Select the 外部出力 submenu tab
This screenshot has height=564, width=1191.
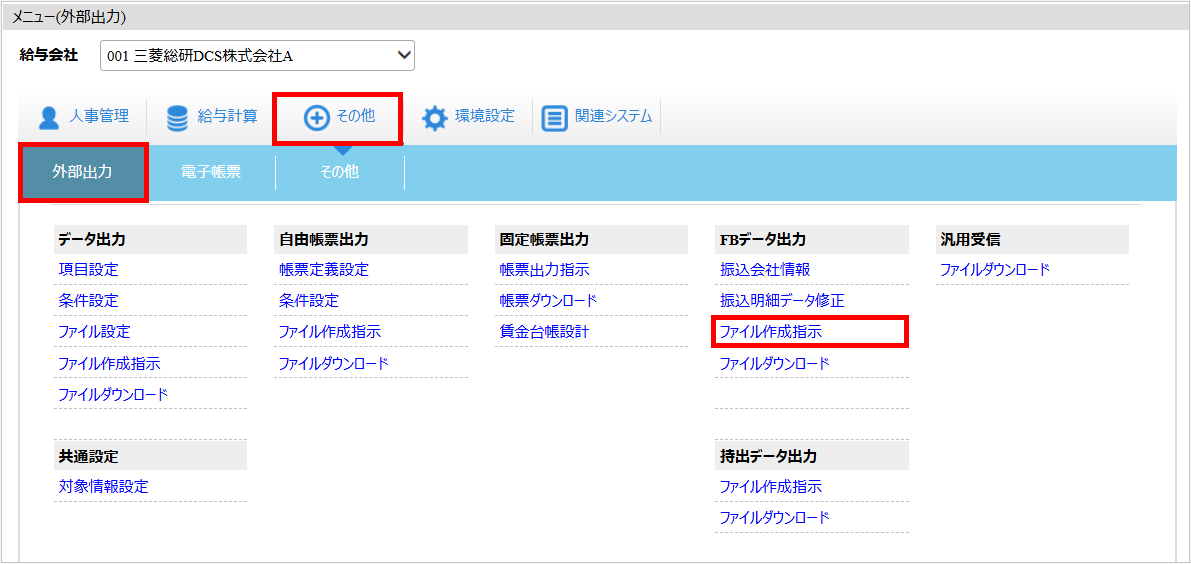(83, 172)
